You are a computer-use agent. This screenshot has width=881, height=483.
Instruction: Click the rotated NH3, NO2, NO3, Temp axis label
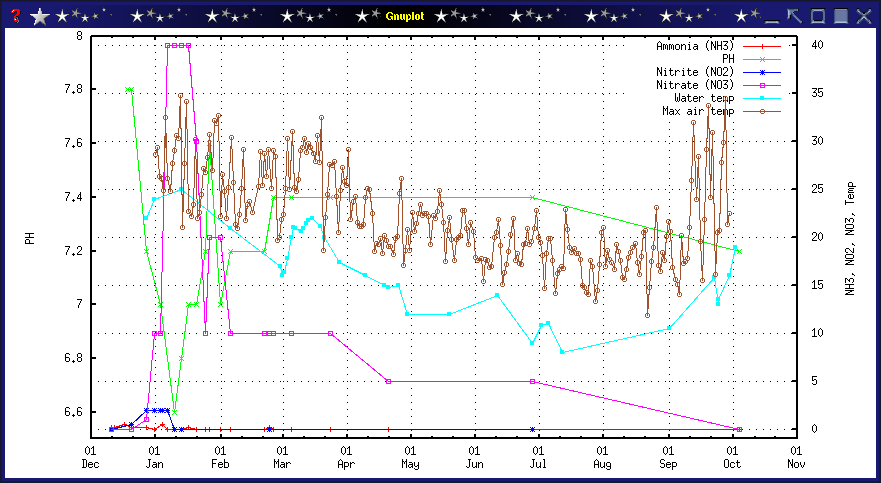click(850, 238)
